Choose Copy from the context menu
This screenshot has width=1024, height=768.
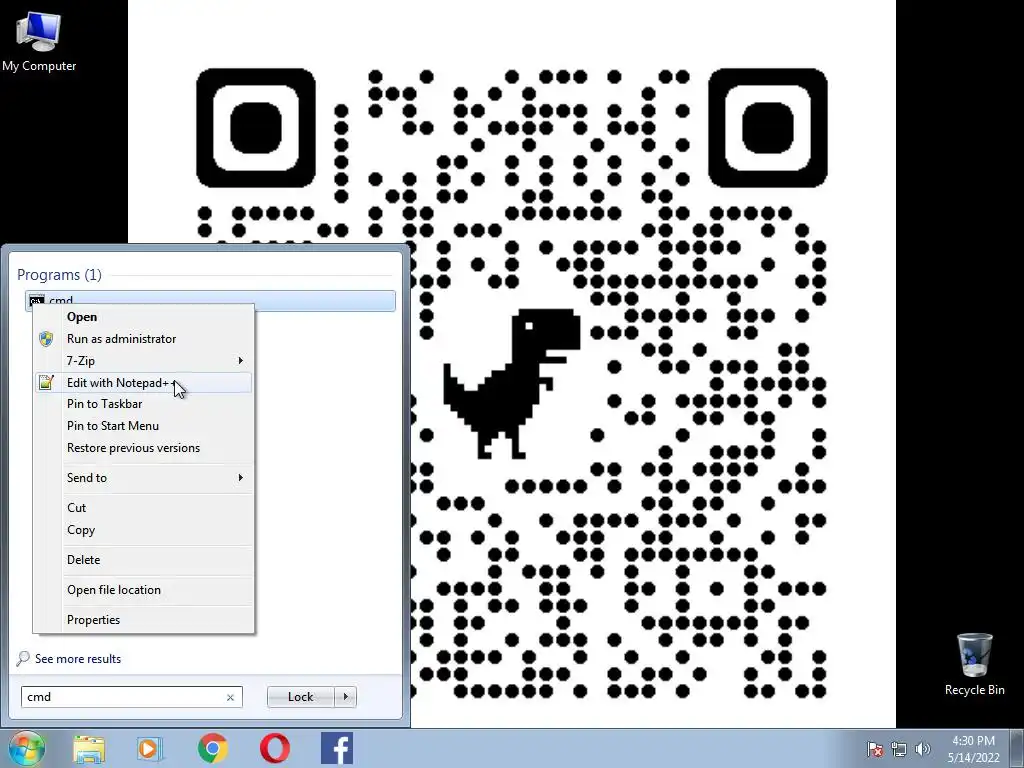143,530
